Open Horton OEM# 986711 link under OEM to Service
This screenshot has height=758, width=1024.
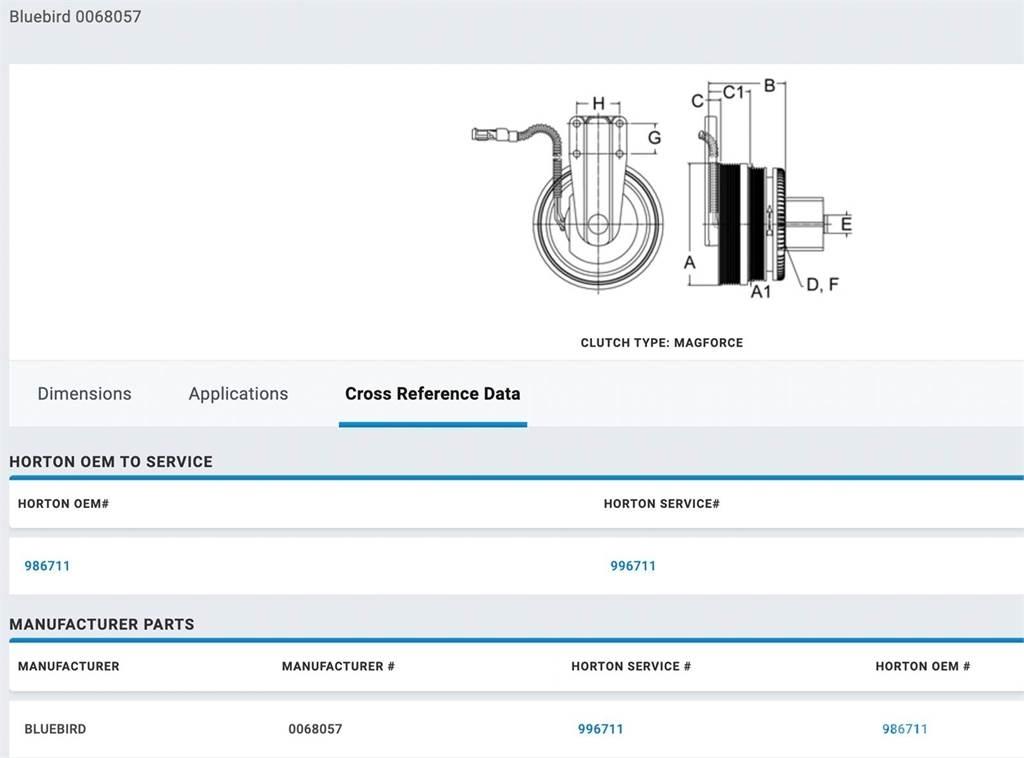point(47,566)
